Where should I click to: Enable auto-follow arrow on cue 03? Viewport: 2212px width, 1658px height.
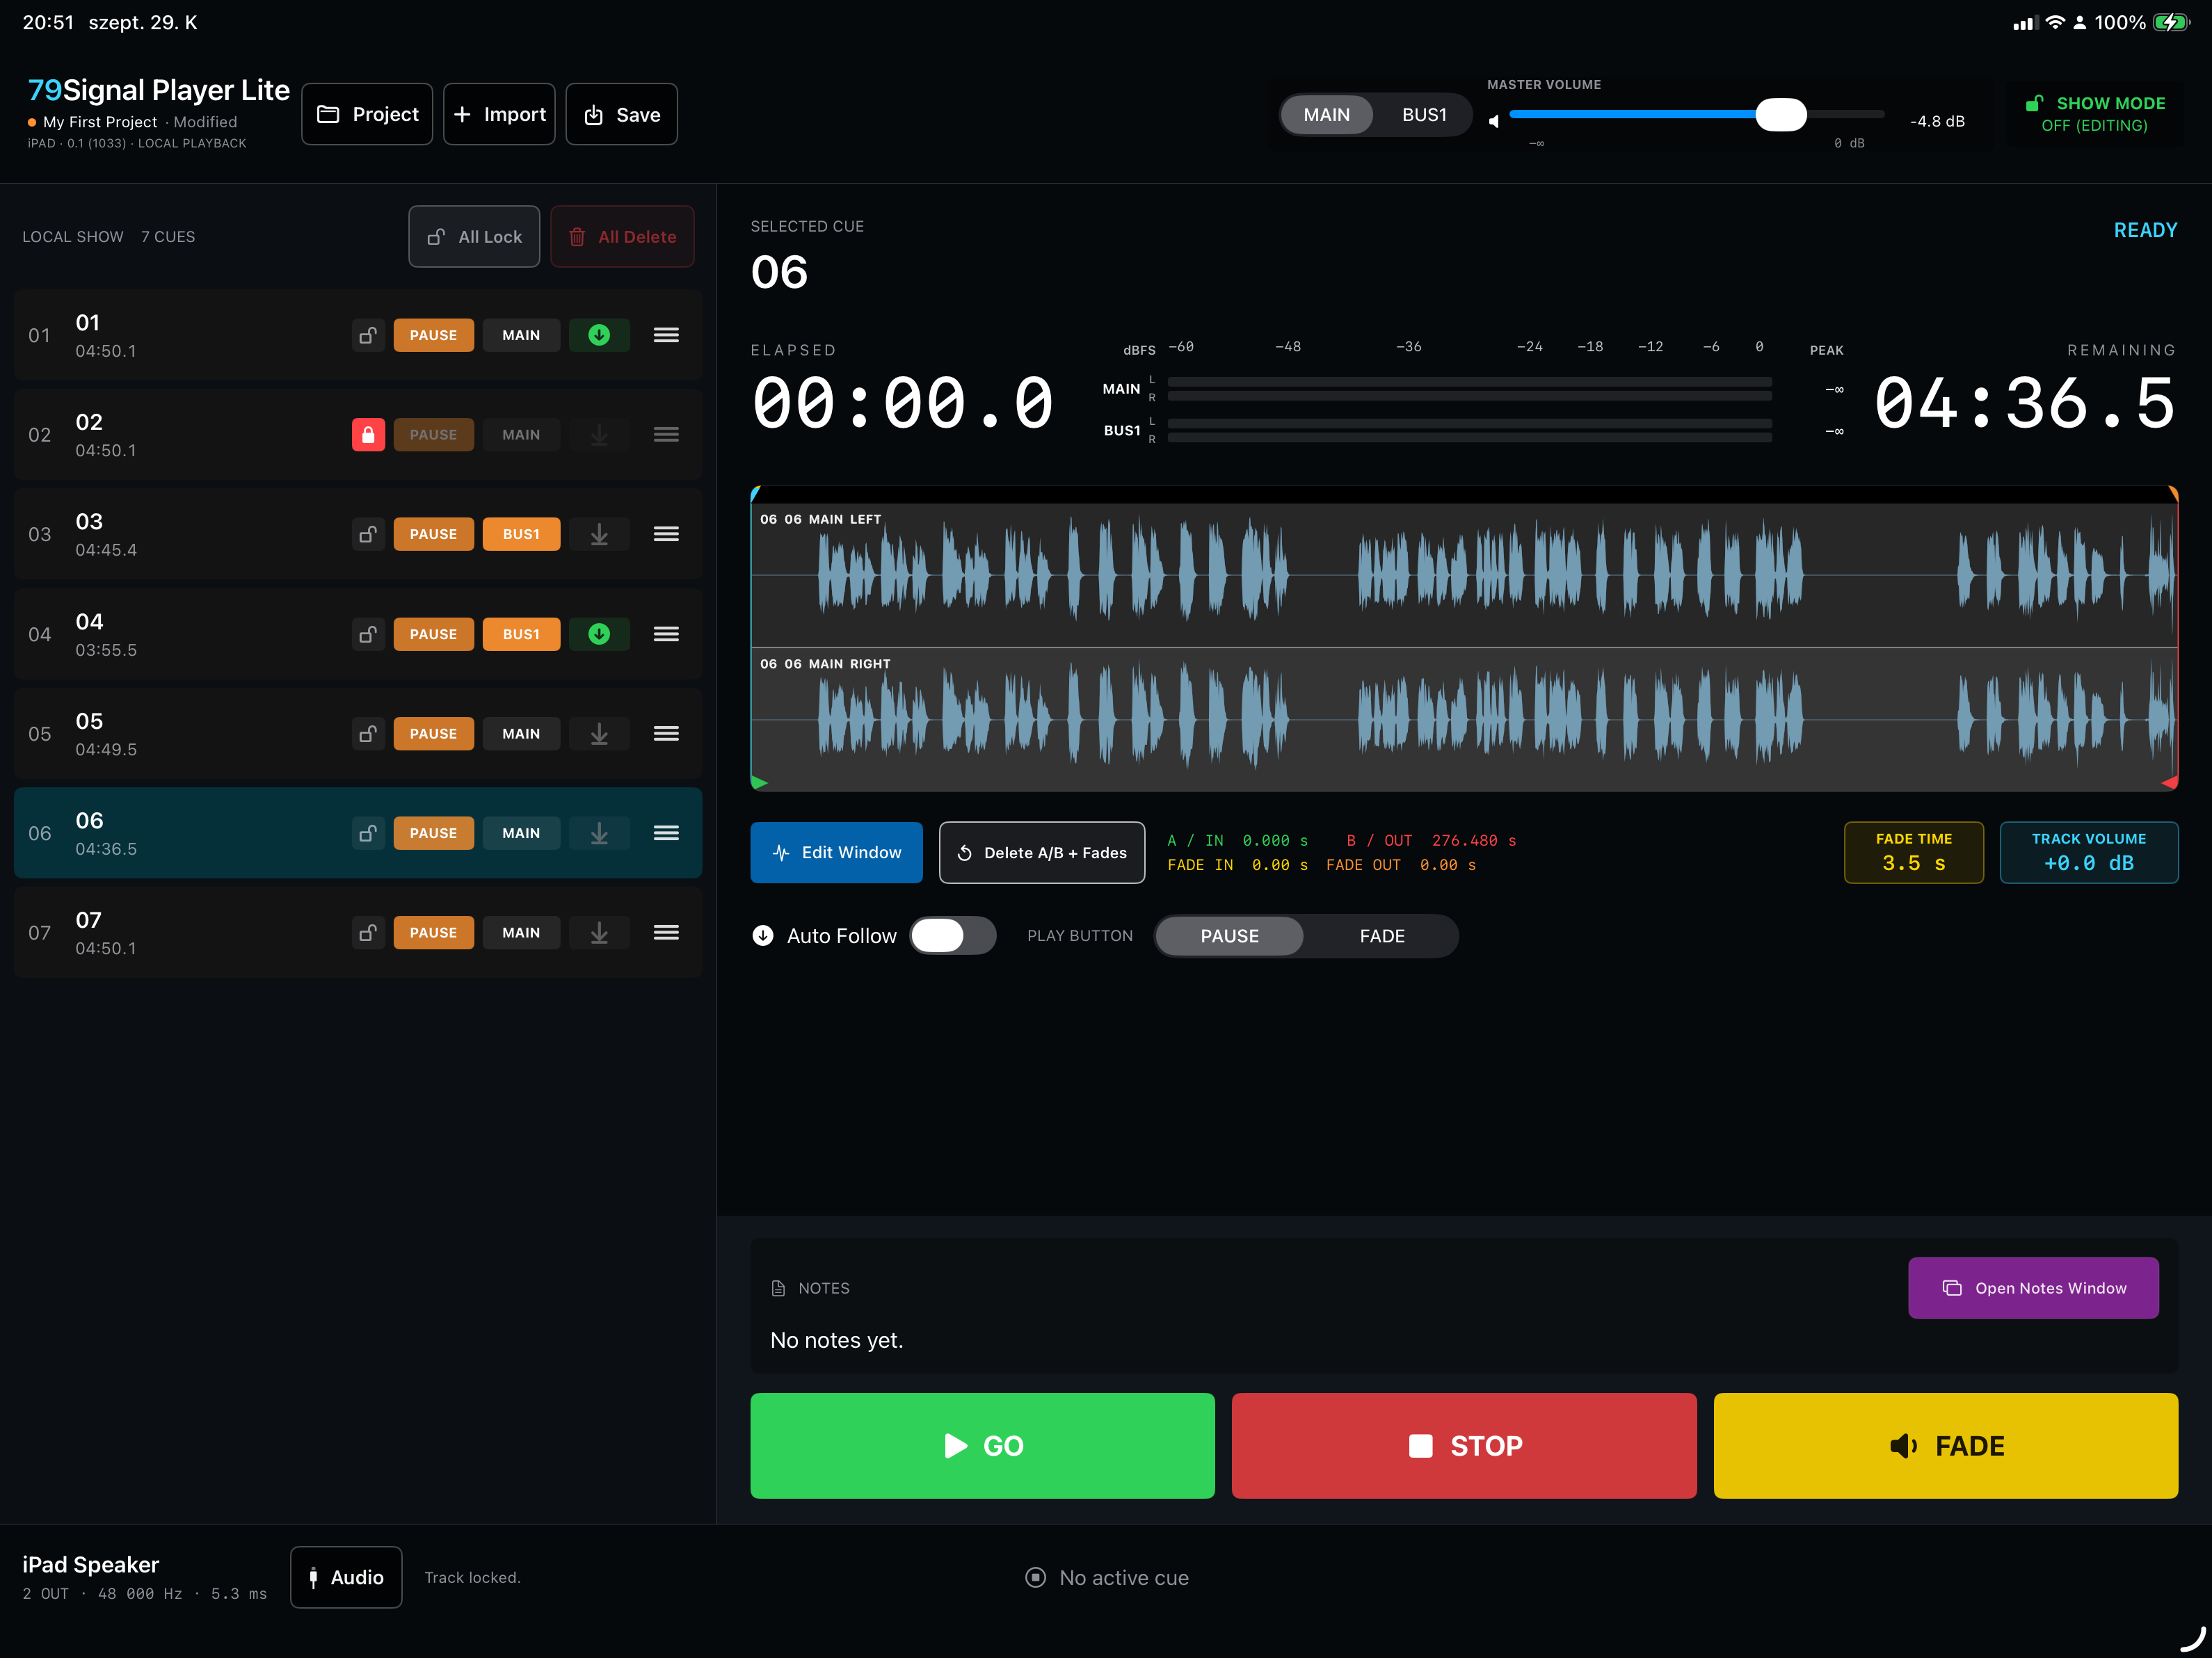click(x=599, y=534)
